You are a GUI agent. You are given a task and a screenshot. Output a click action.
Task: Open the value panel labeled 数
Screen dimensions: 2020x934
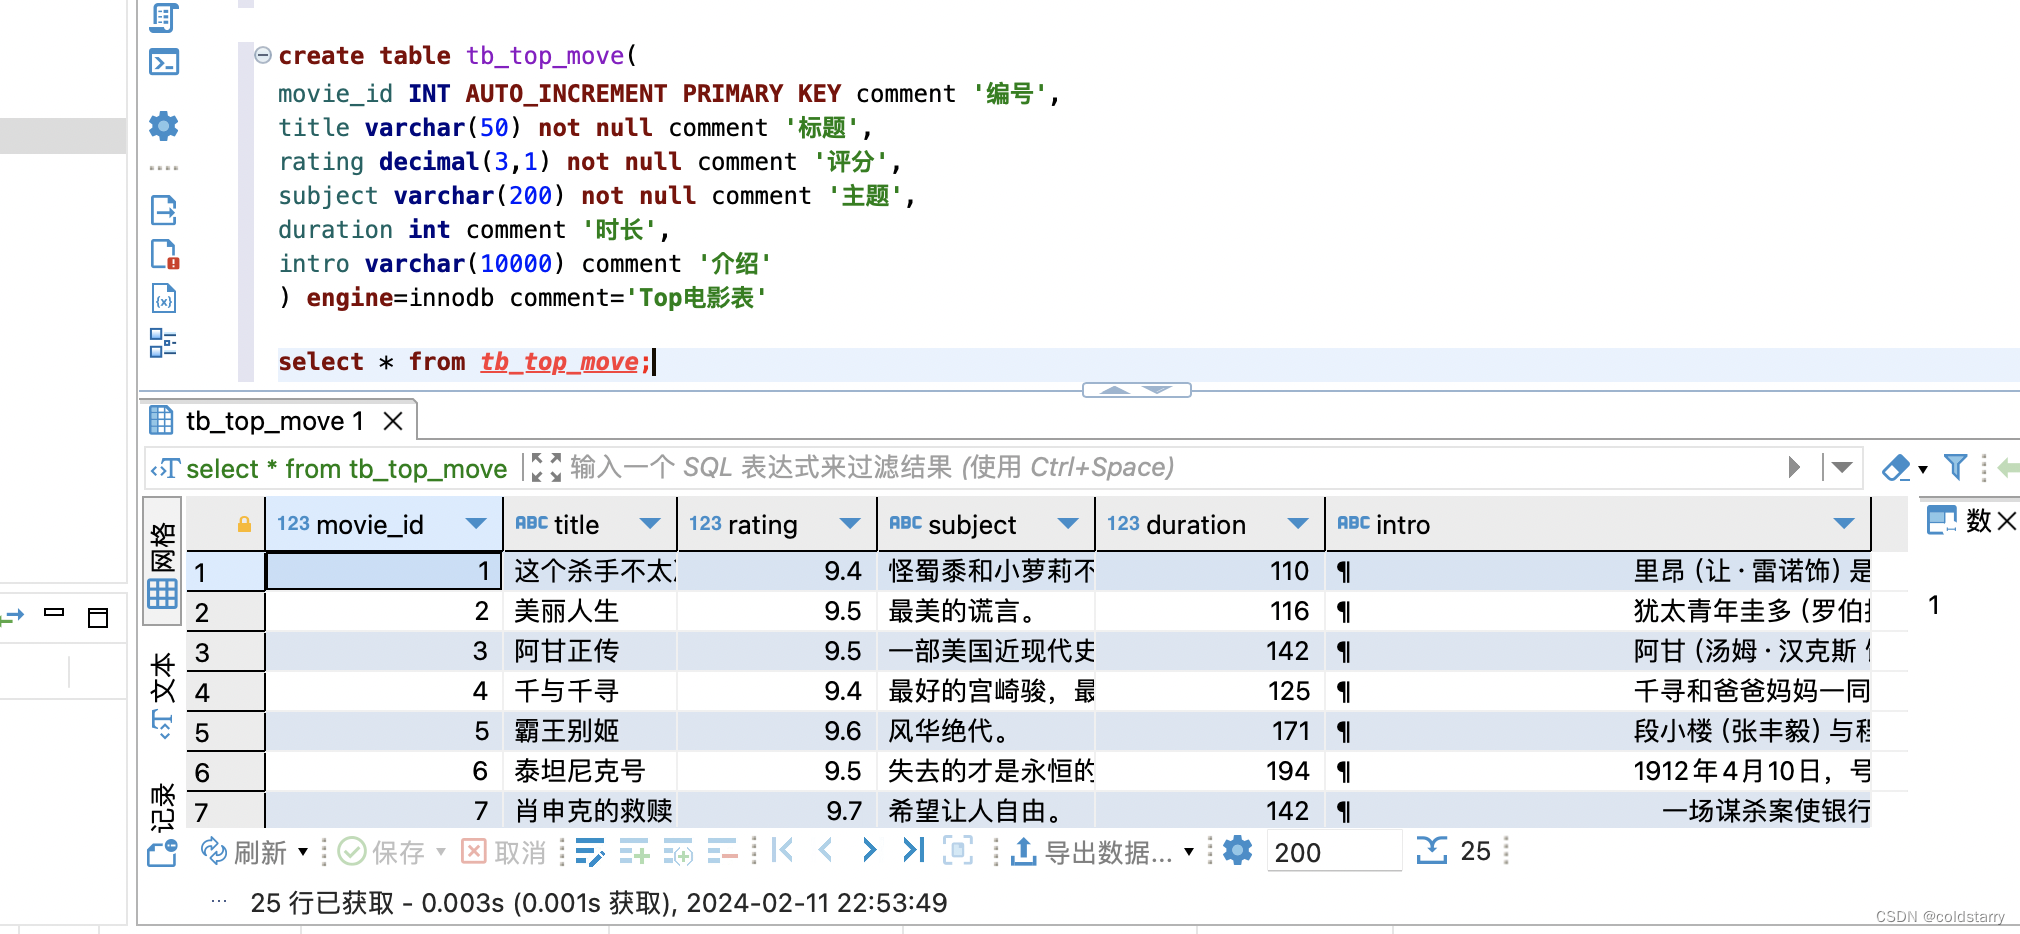click(x=1960, y=520)
